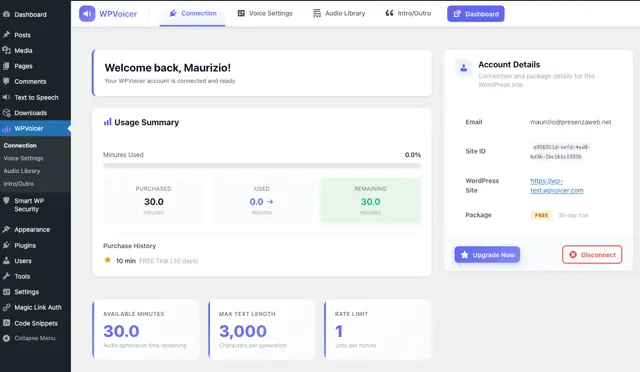Open Audio Library submenu item in sidebar
640x372 pixels.
click(22, 171)
